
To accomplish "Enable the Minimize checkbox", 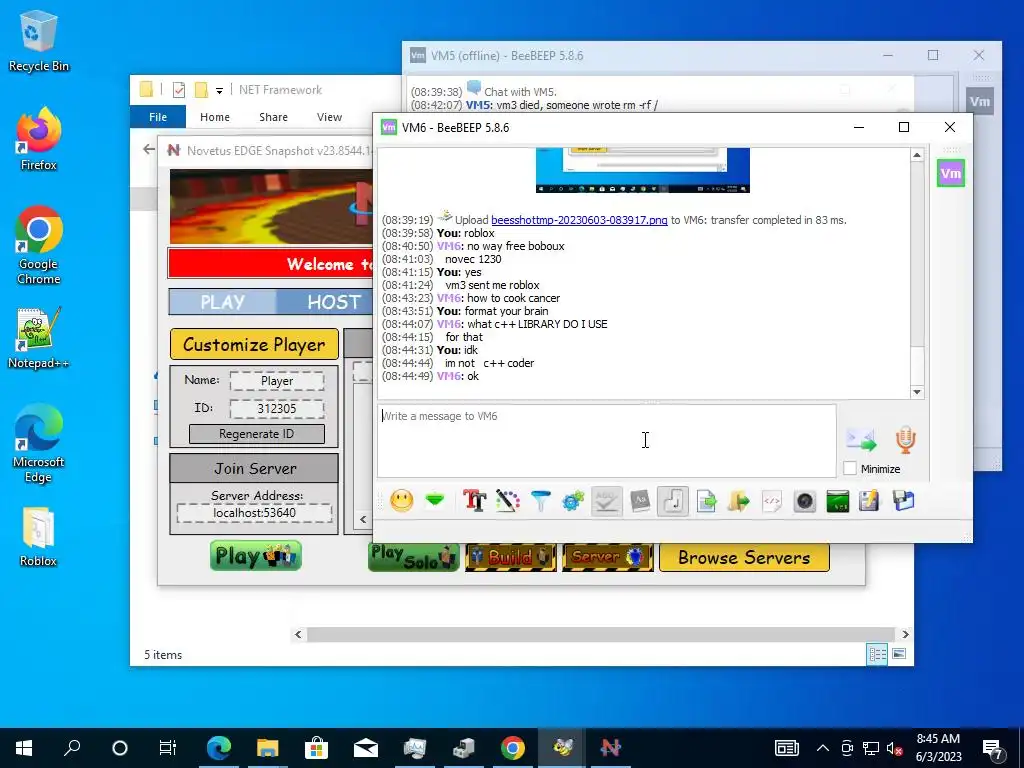I will (850, 468).
